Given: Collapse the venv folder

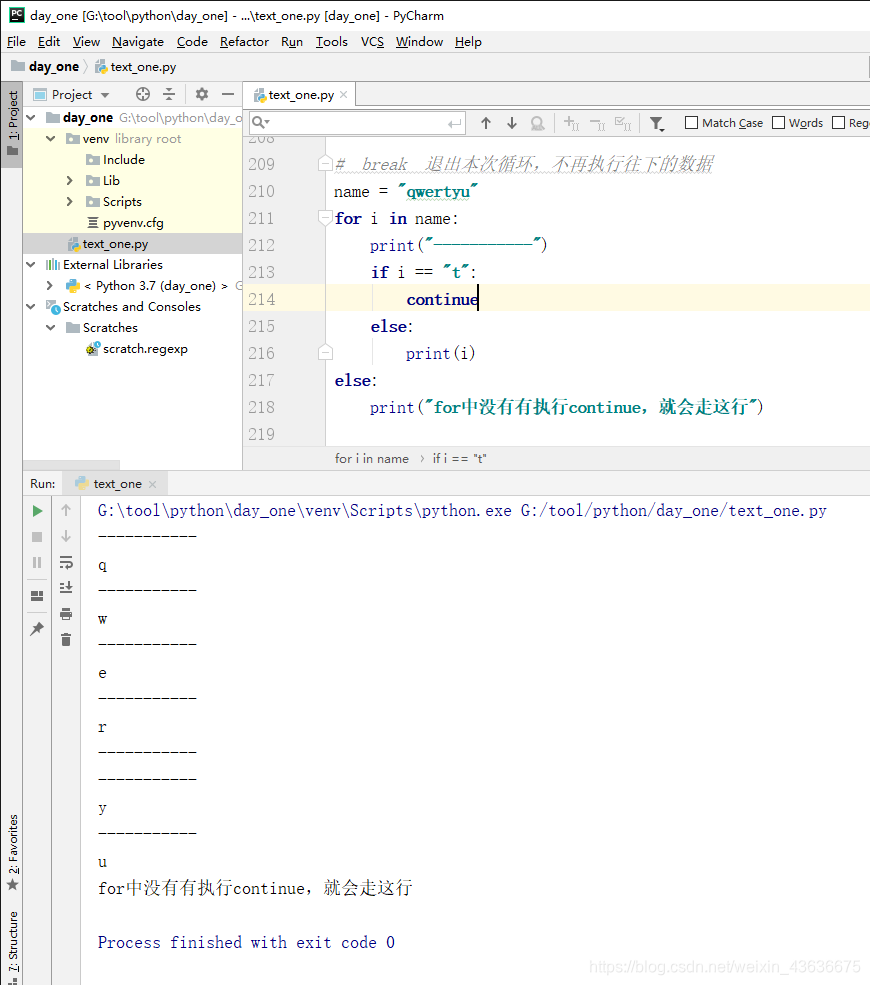Looking at the screenshot, I should click(x=51, y=138).
